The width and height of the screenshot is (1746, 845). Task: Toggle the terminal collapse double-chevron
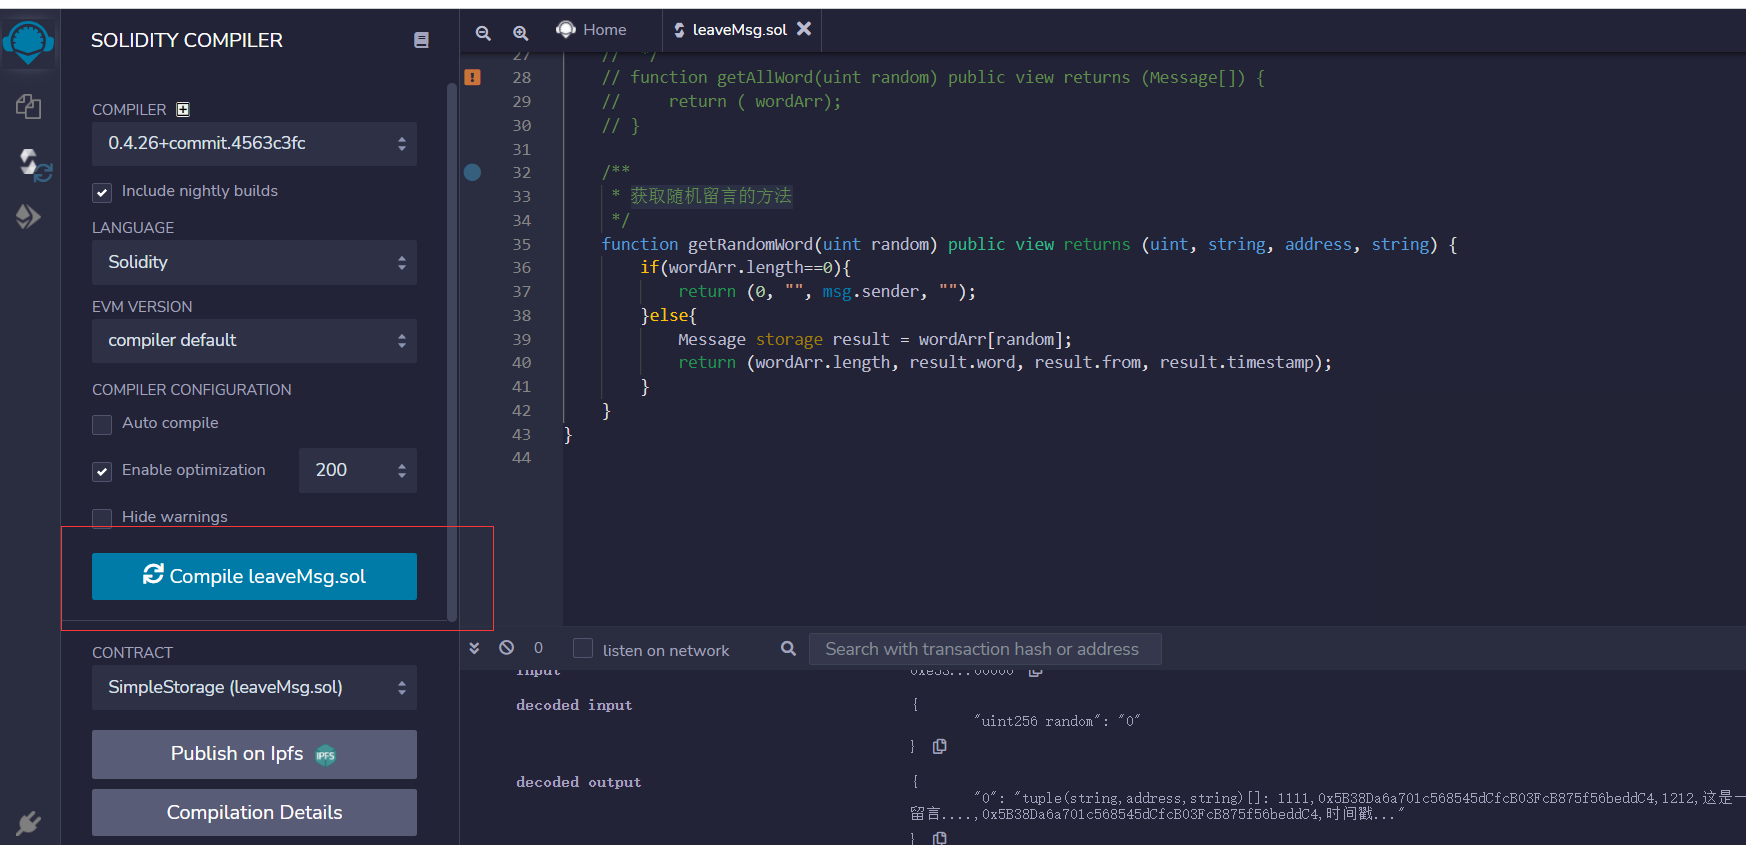(x=474, y=648)
